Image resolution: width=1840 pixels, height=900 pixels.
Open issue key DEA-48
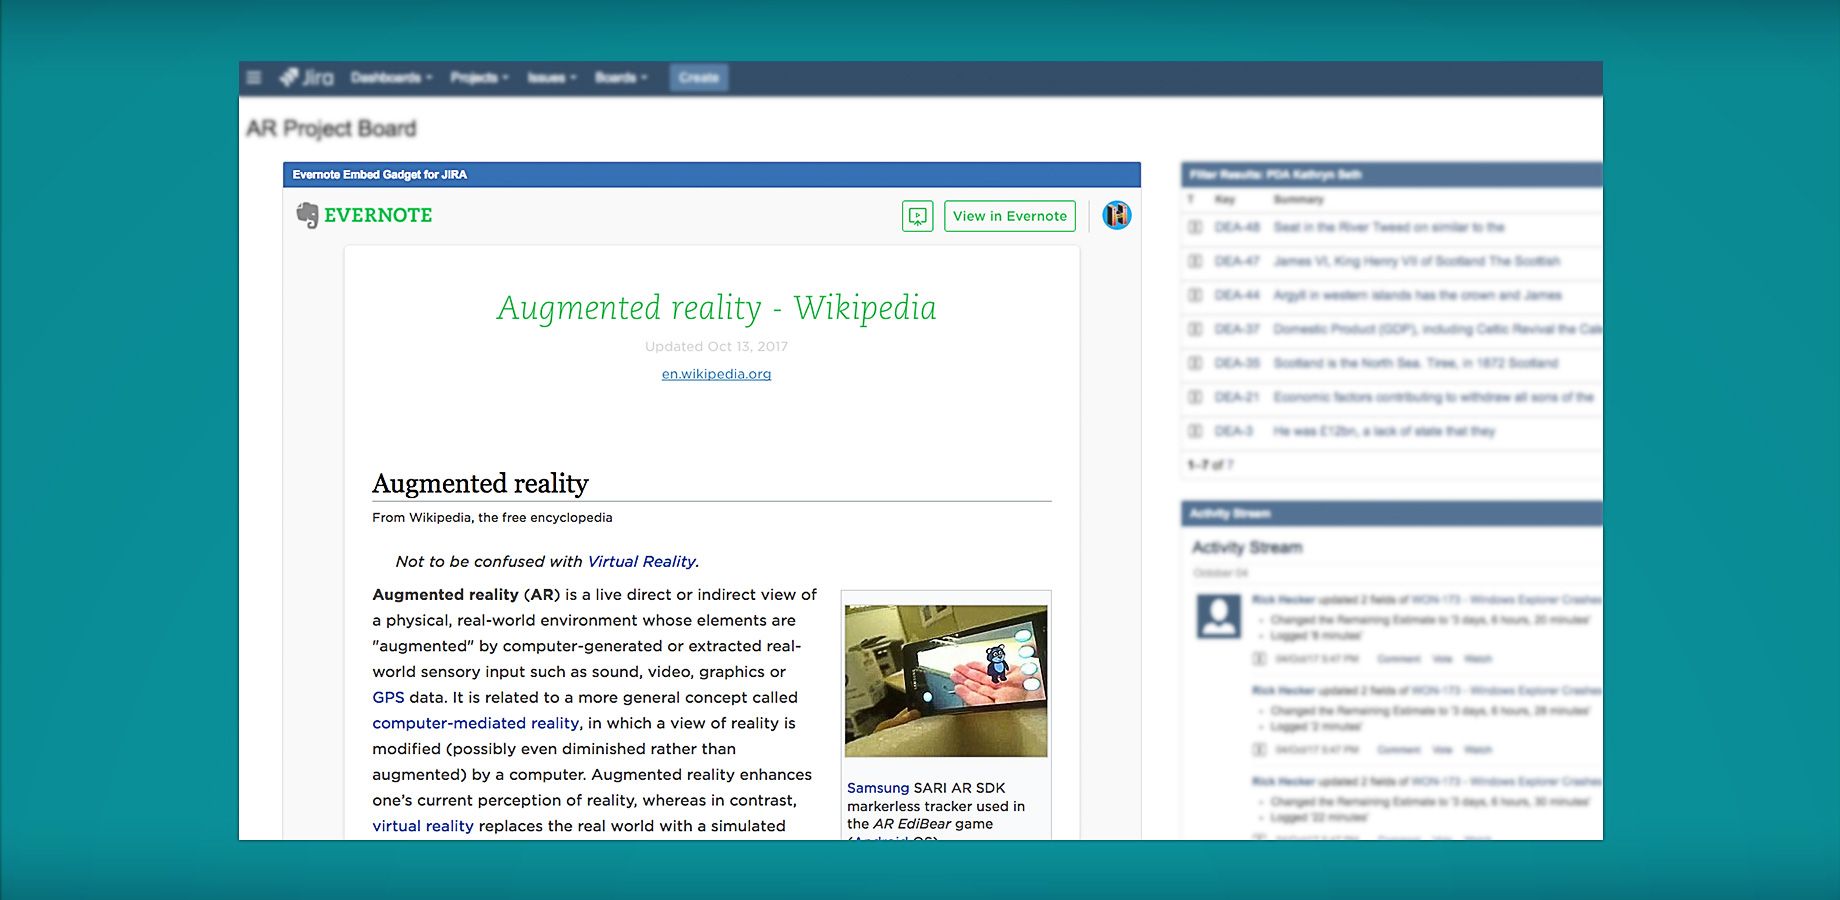[x=1237, y=227]
